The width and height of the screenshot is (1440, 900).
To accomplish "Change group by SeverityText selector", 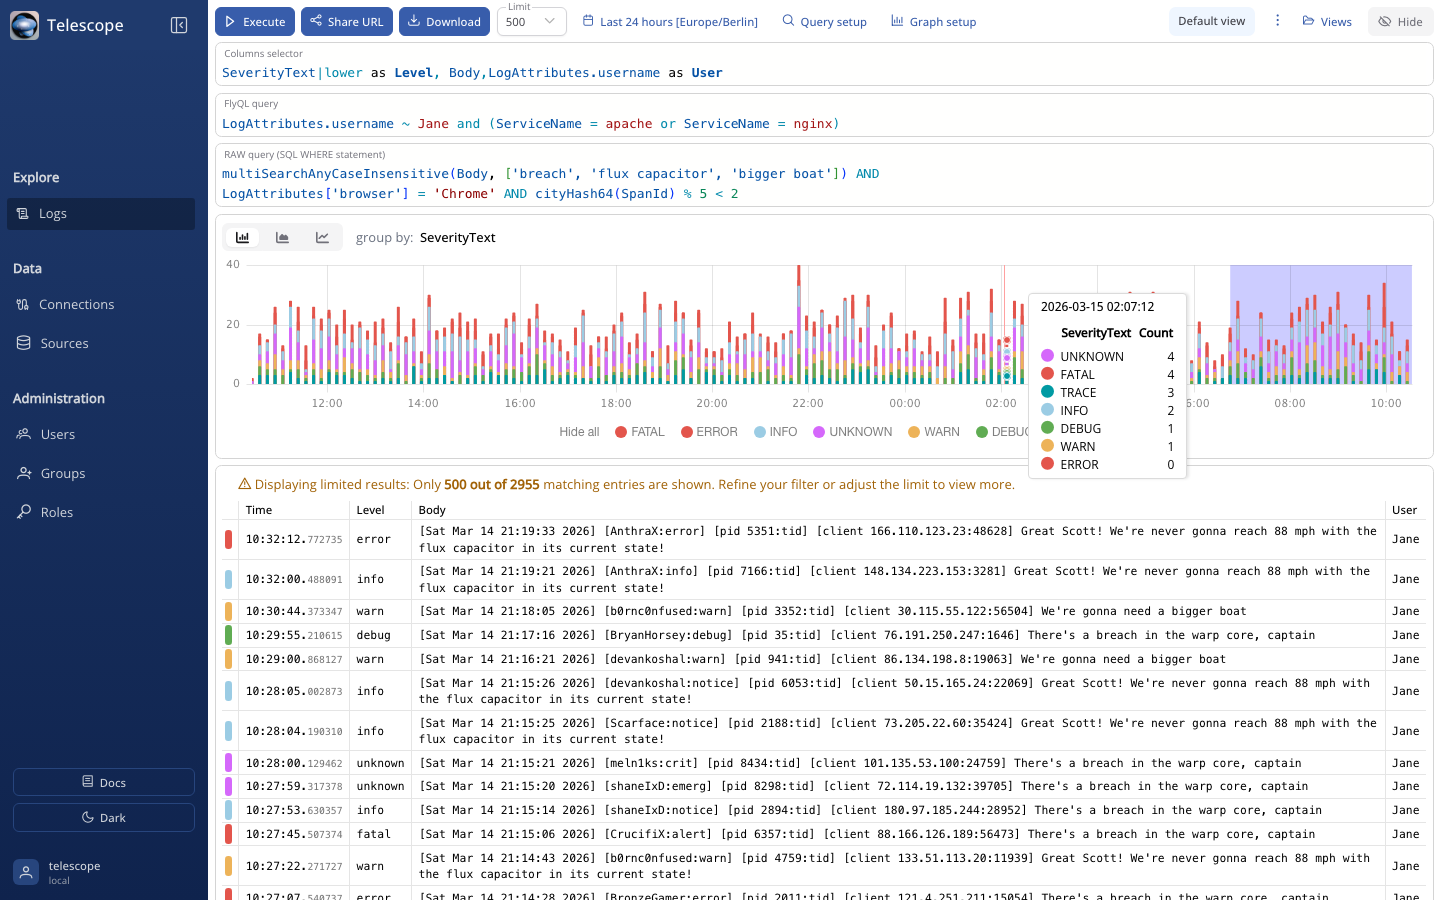I will point(458,237).
